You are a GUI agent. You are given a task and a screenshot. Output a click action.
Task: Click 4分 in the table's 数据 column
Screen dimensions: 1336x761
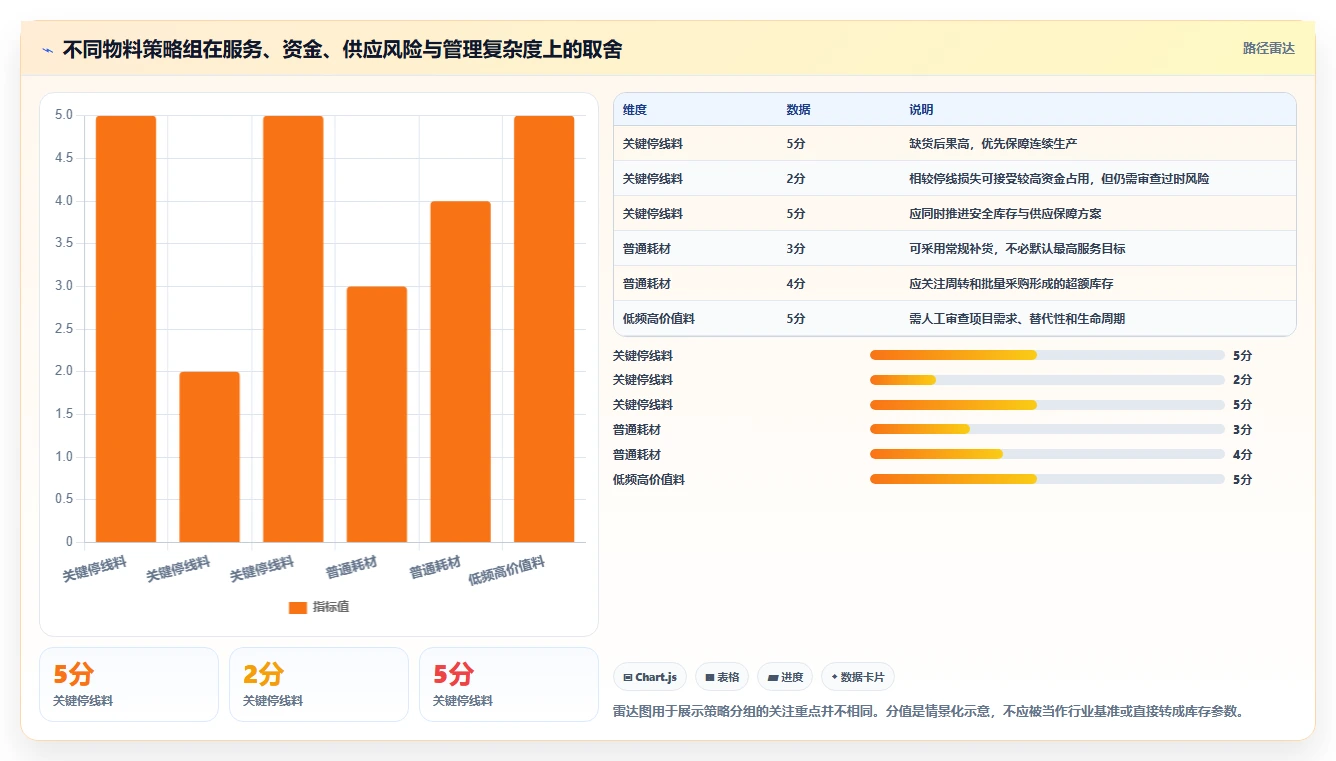[796, 284]
